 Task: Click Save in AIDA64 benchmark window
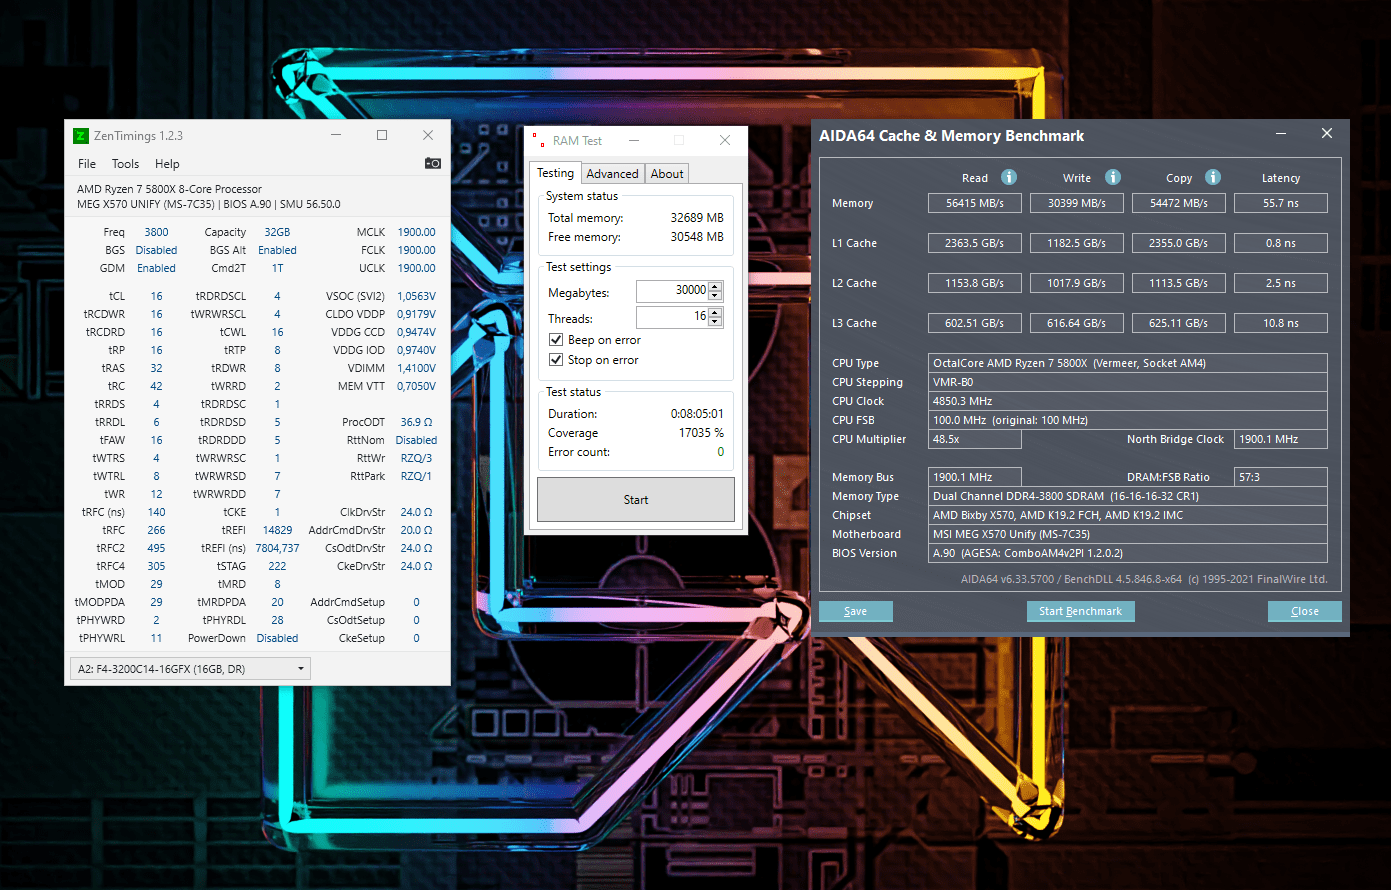856,611
